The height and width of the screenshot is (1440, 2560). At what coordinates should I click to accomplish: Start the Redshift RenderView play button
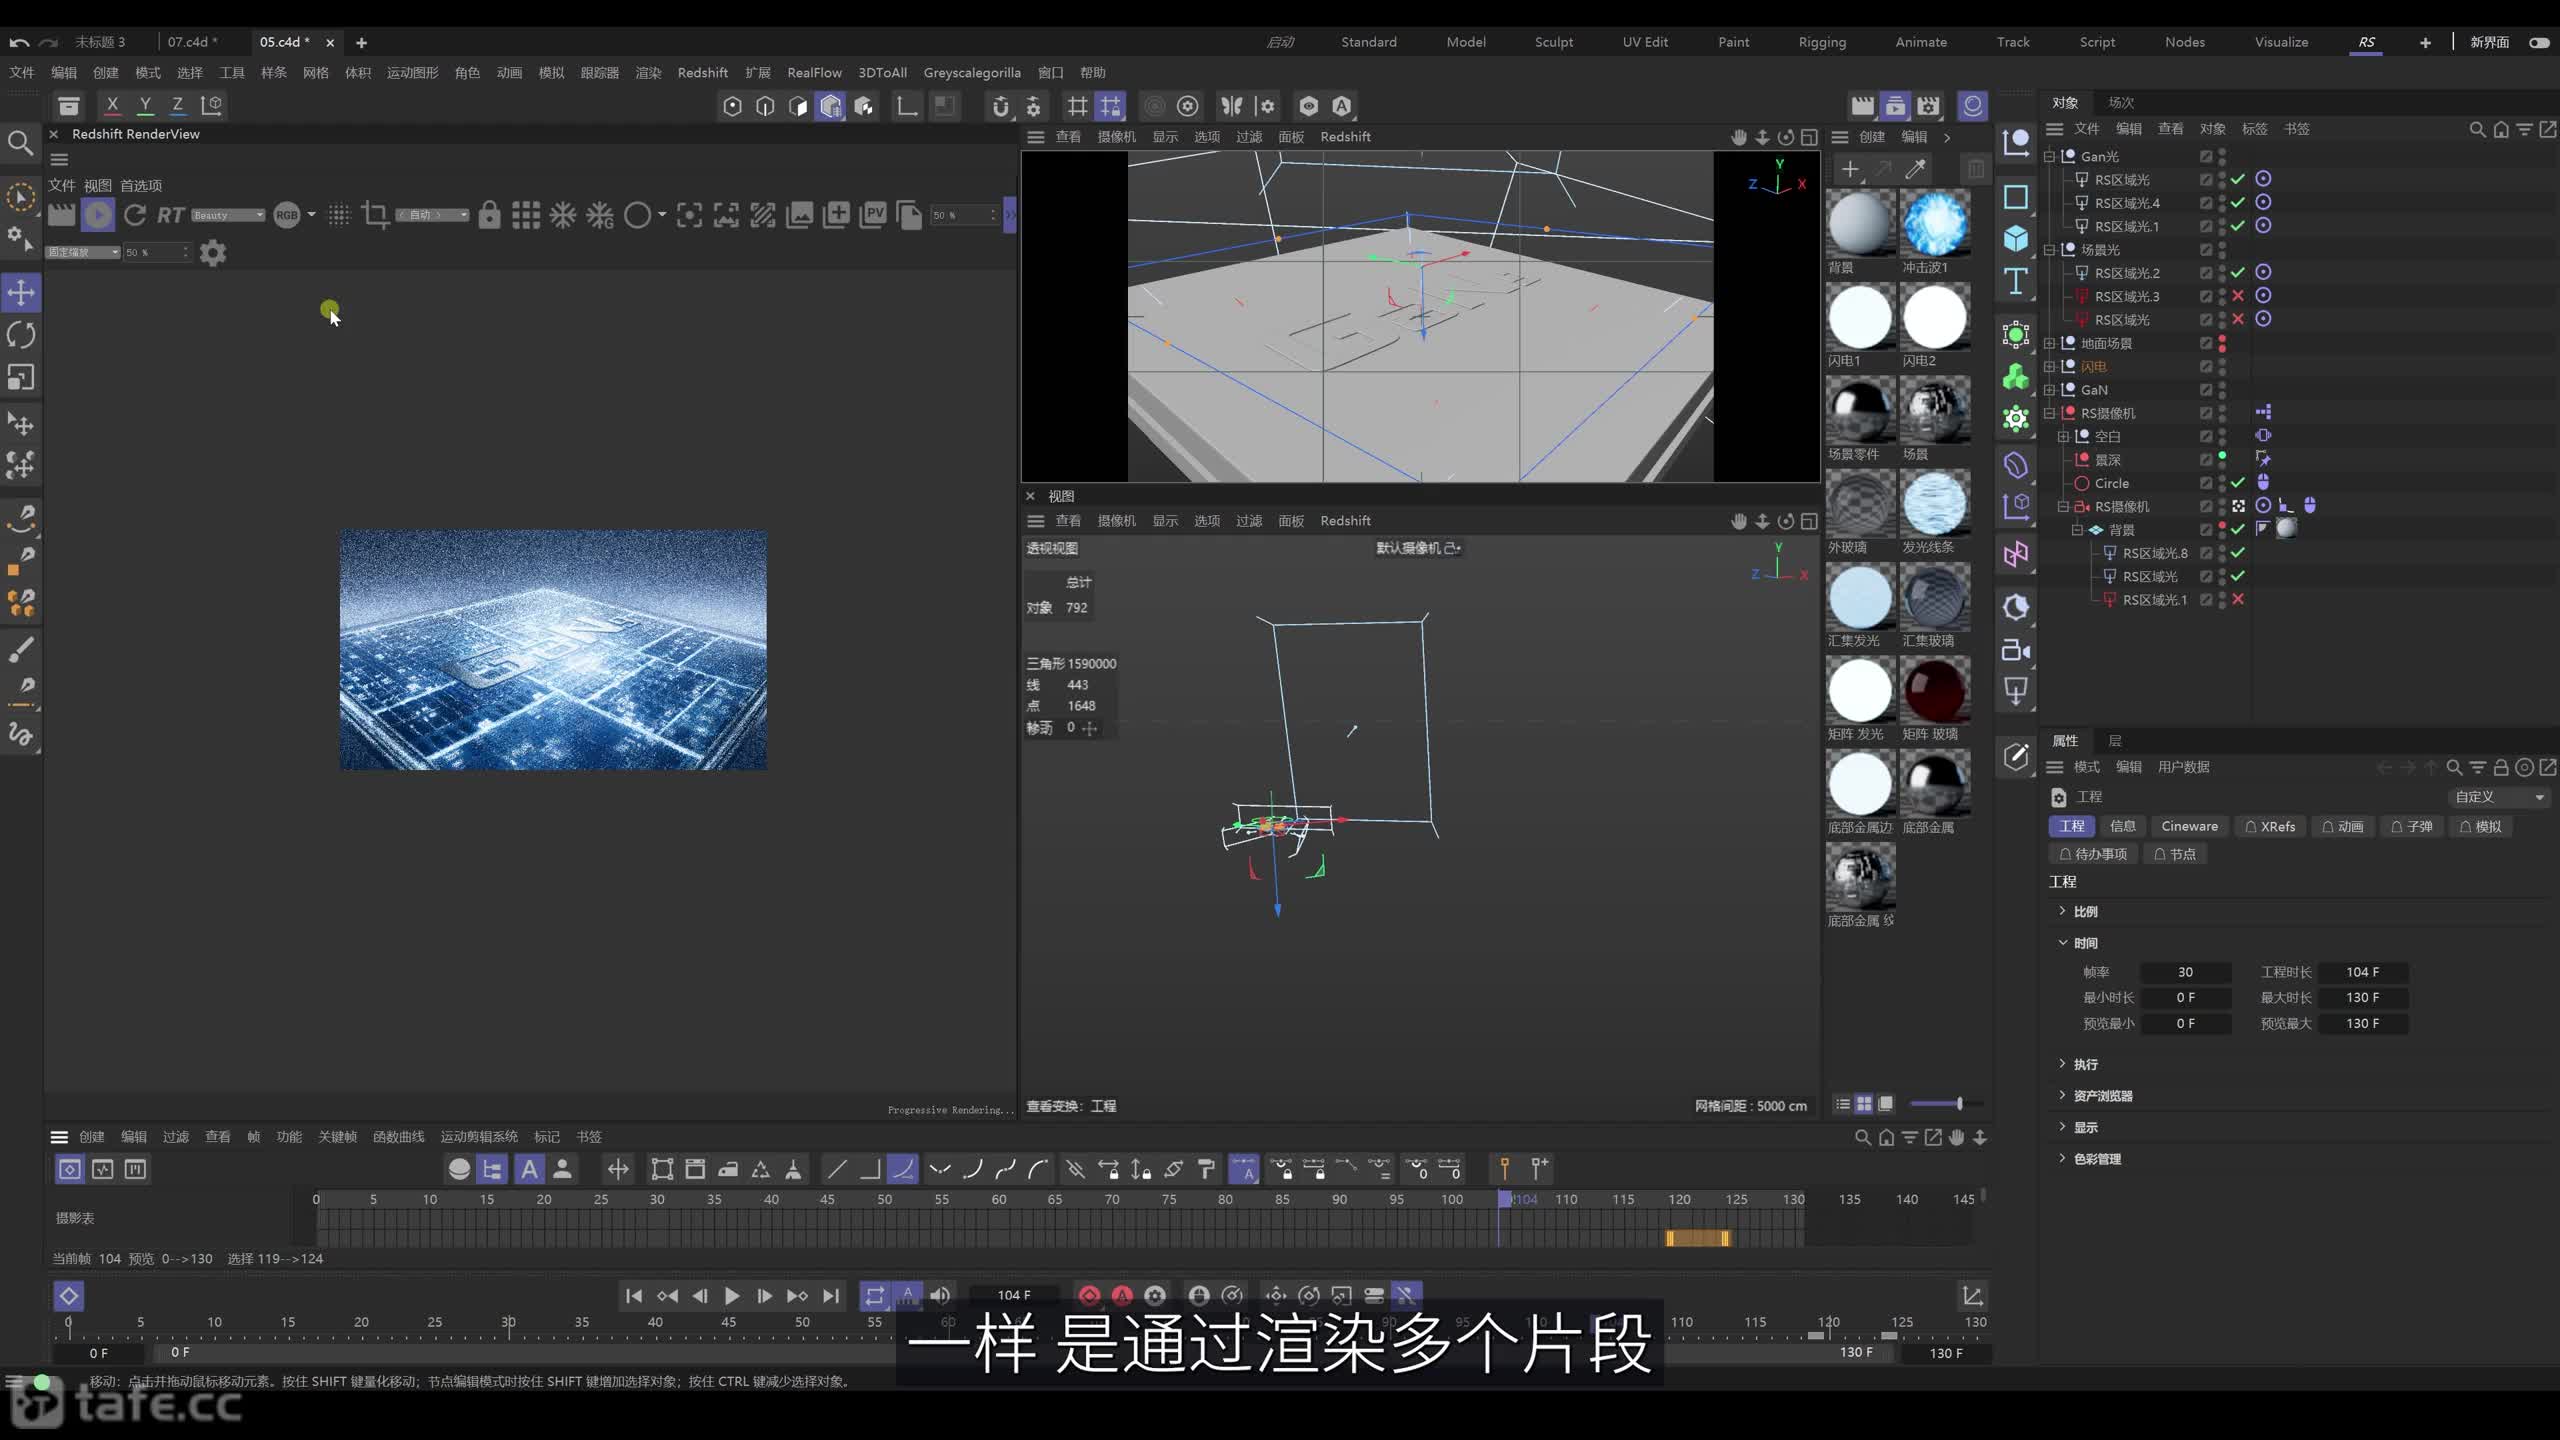click(98, 214)
